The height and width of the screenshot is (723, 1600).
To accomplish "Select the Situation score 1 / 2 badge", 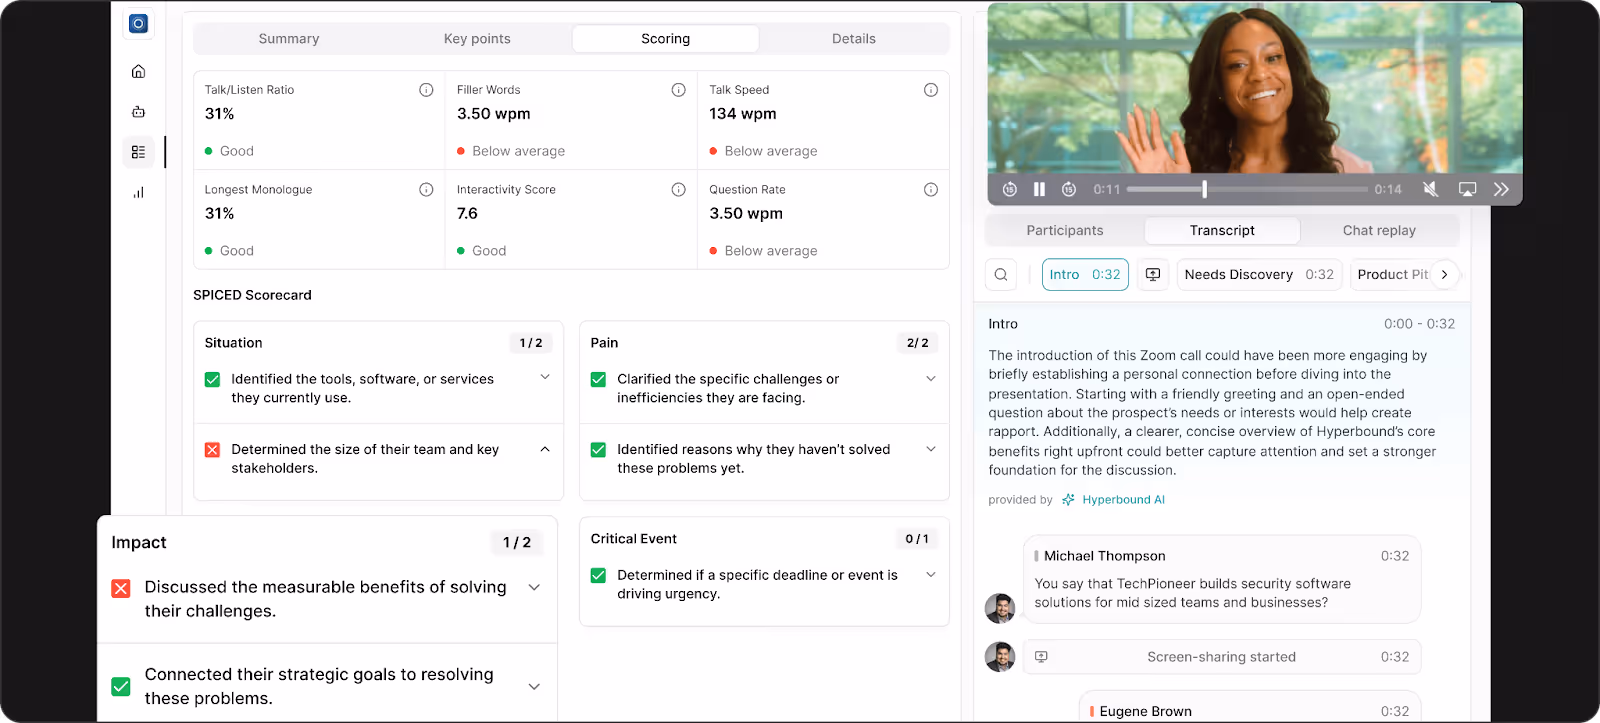I will [531, 343].
